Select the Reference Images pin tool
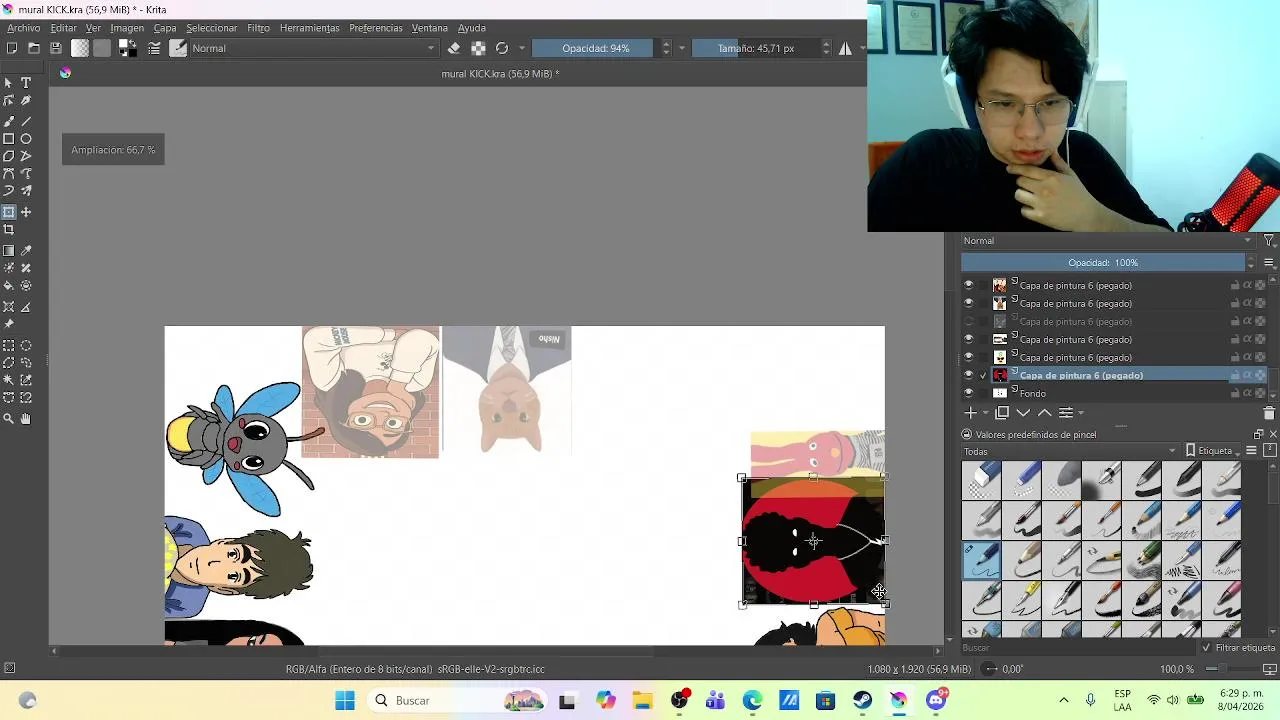 pos(9,324)
